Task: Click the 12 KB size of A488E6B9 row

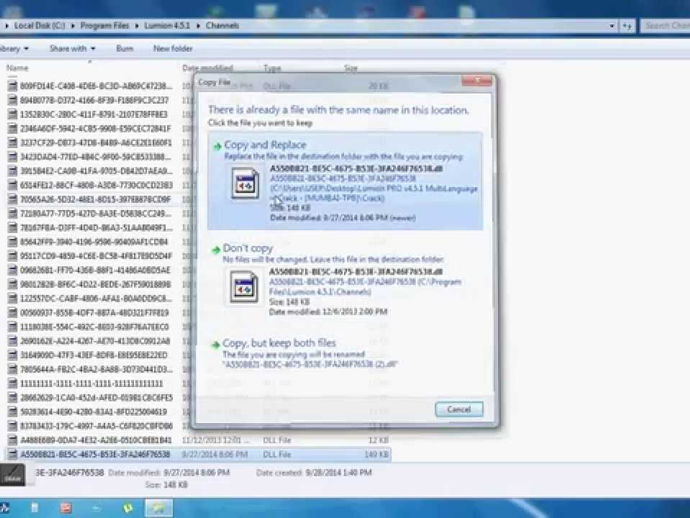Action: pos(378,440)
